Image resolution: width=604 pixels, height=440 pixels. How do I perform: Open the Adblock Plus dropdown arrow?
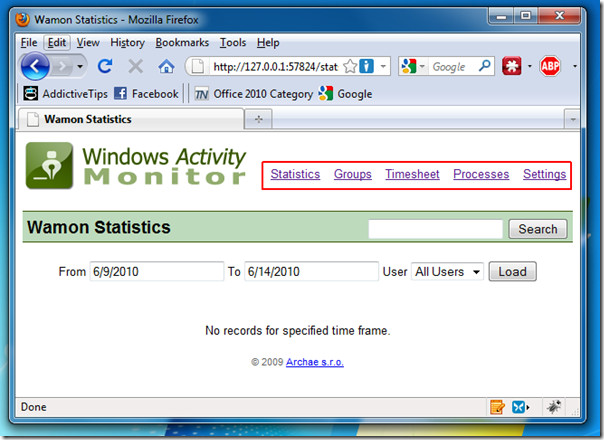tap(574, 66)
